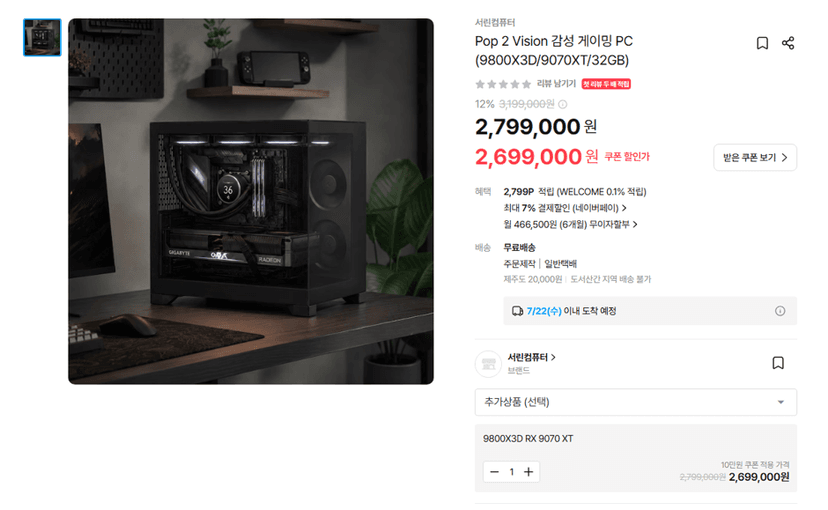Bookmark the 서린컴퓨터 brand store
The image size is (828, 510).
[x=778, y=363]
